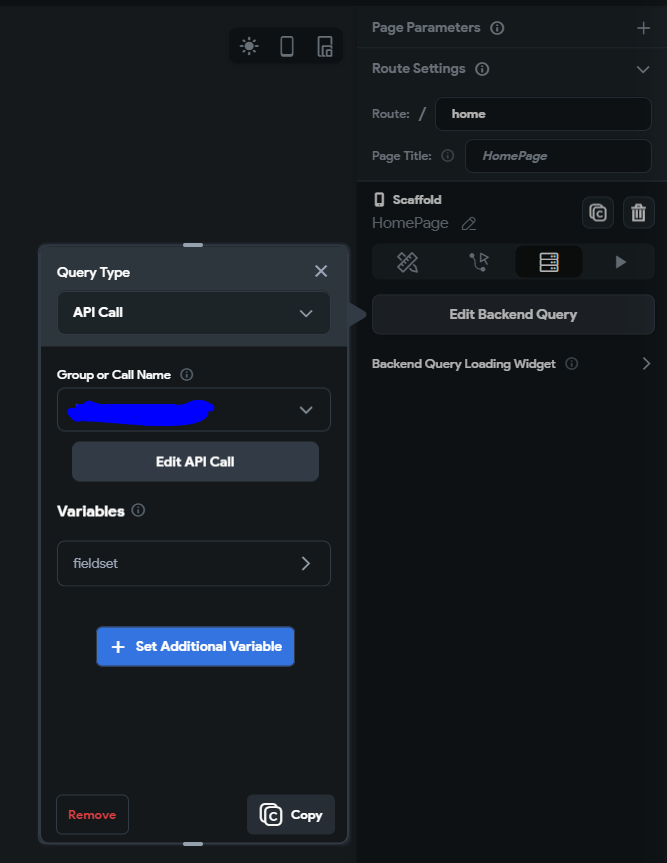Viewport: 667px width, 863px height.
Task: Copy the Scaffold widget with the copy icon
Action: (597, 212)
